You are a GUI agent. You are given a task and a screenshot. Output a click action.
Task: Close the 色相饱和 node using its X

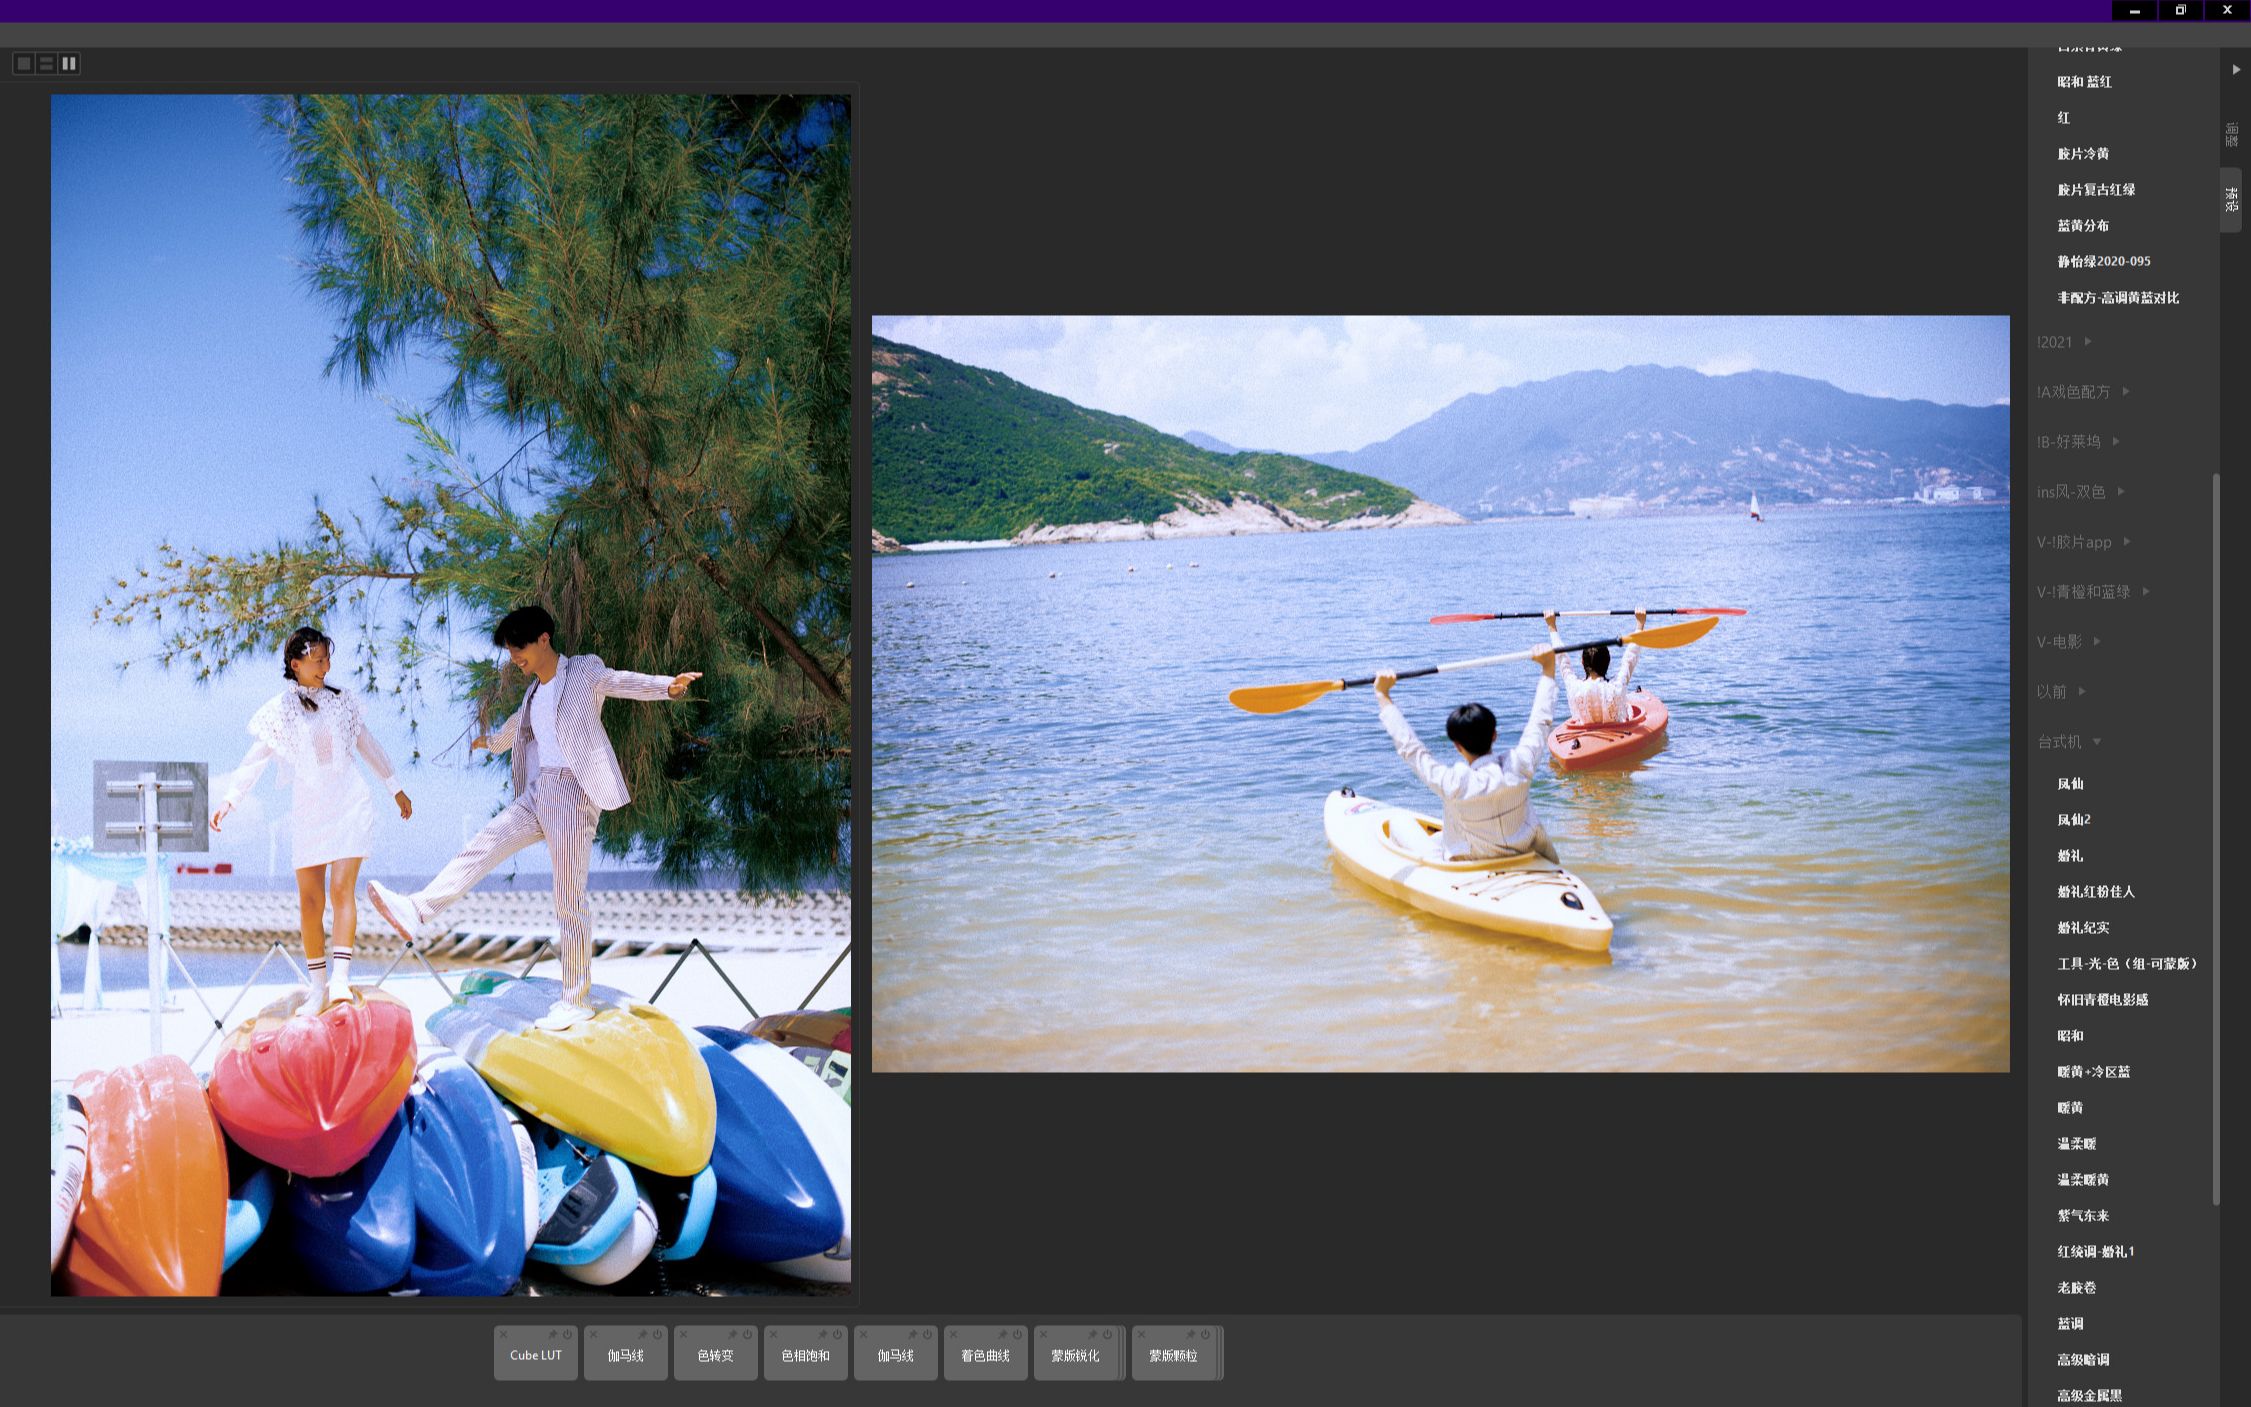coord(773,1334)
